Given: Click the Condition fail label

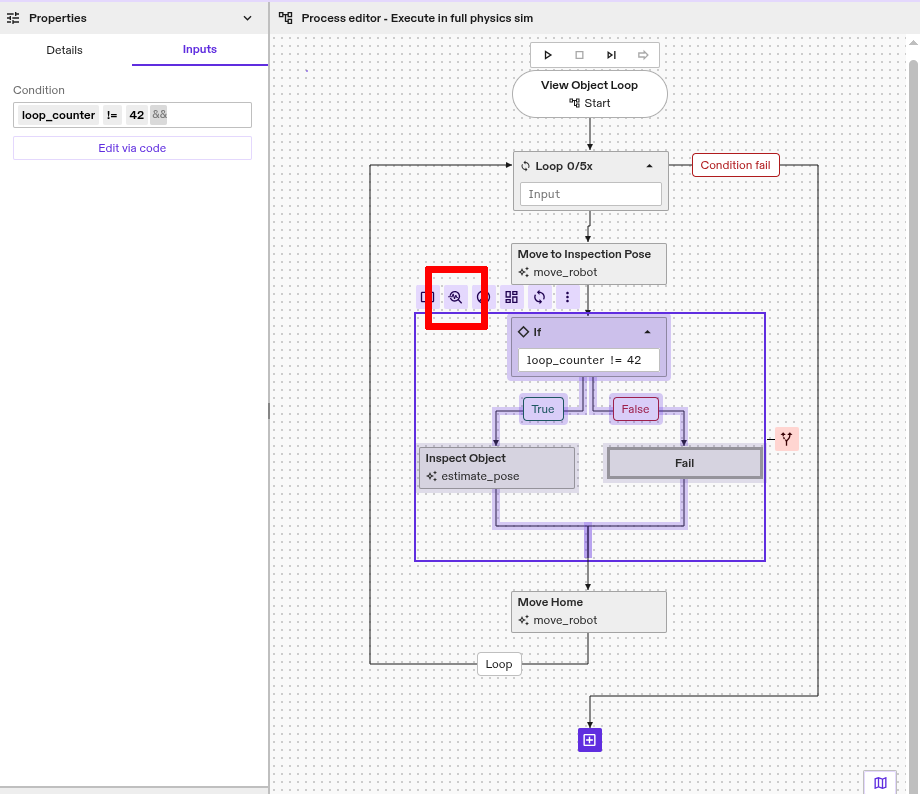Looking at the screenshot, I should point(735,165).
